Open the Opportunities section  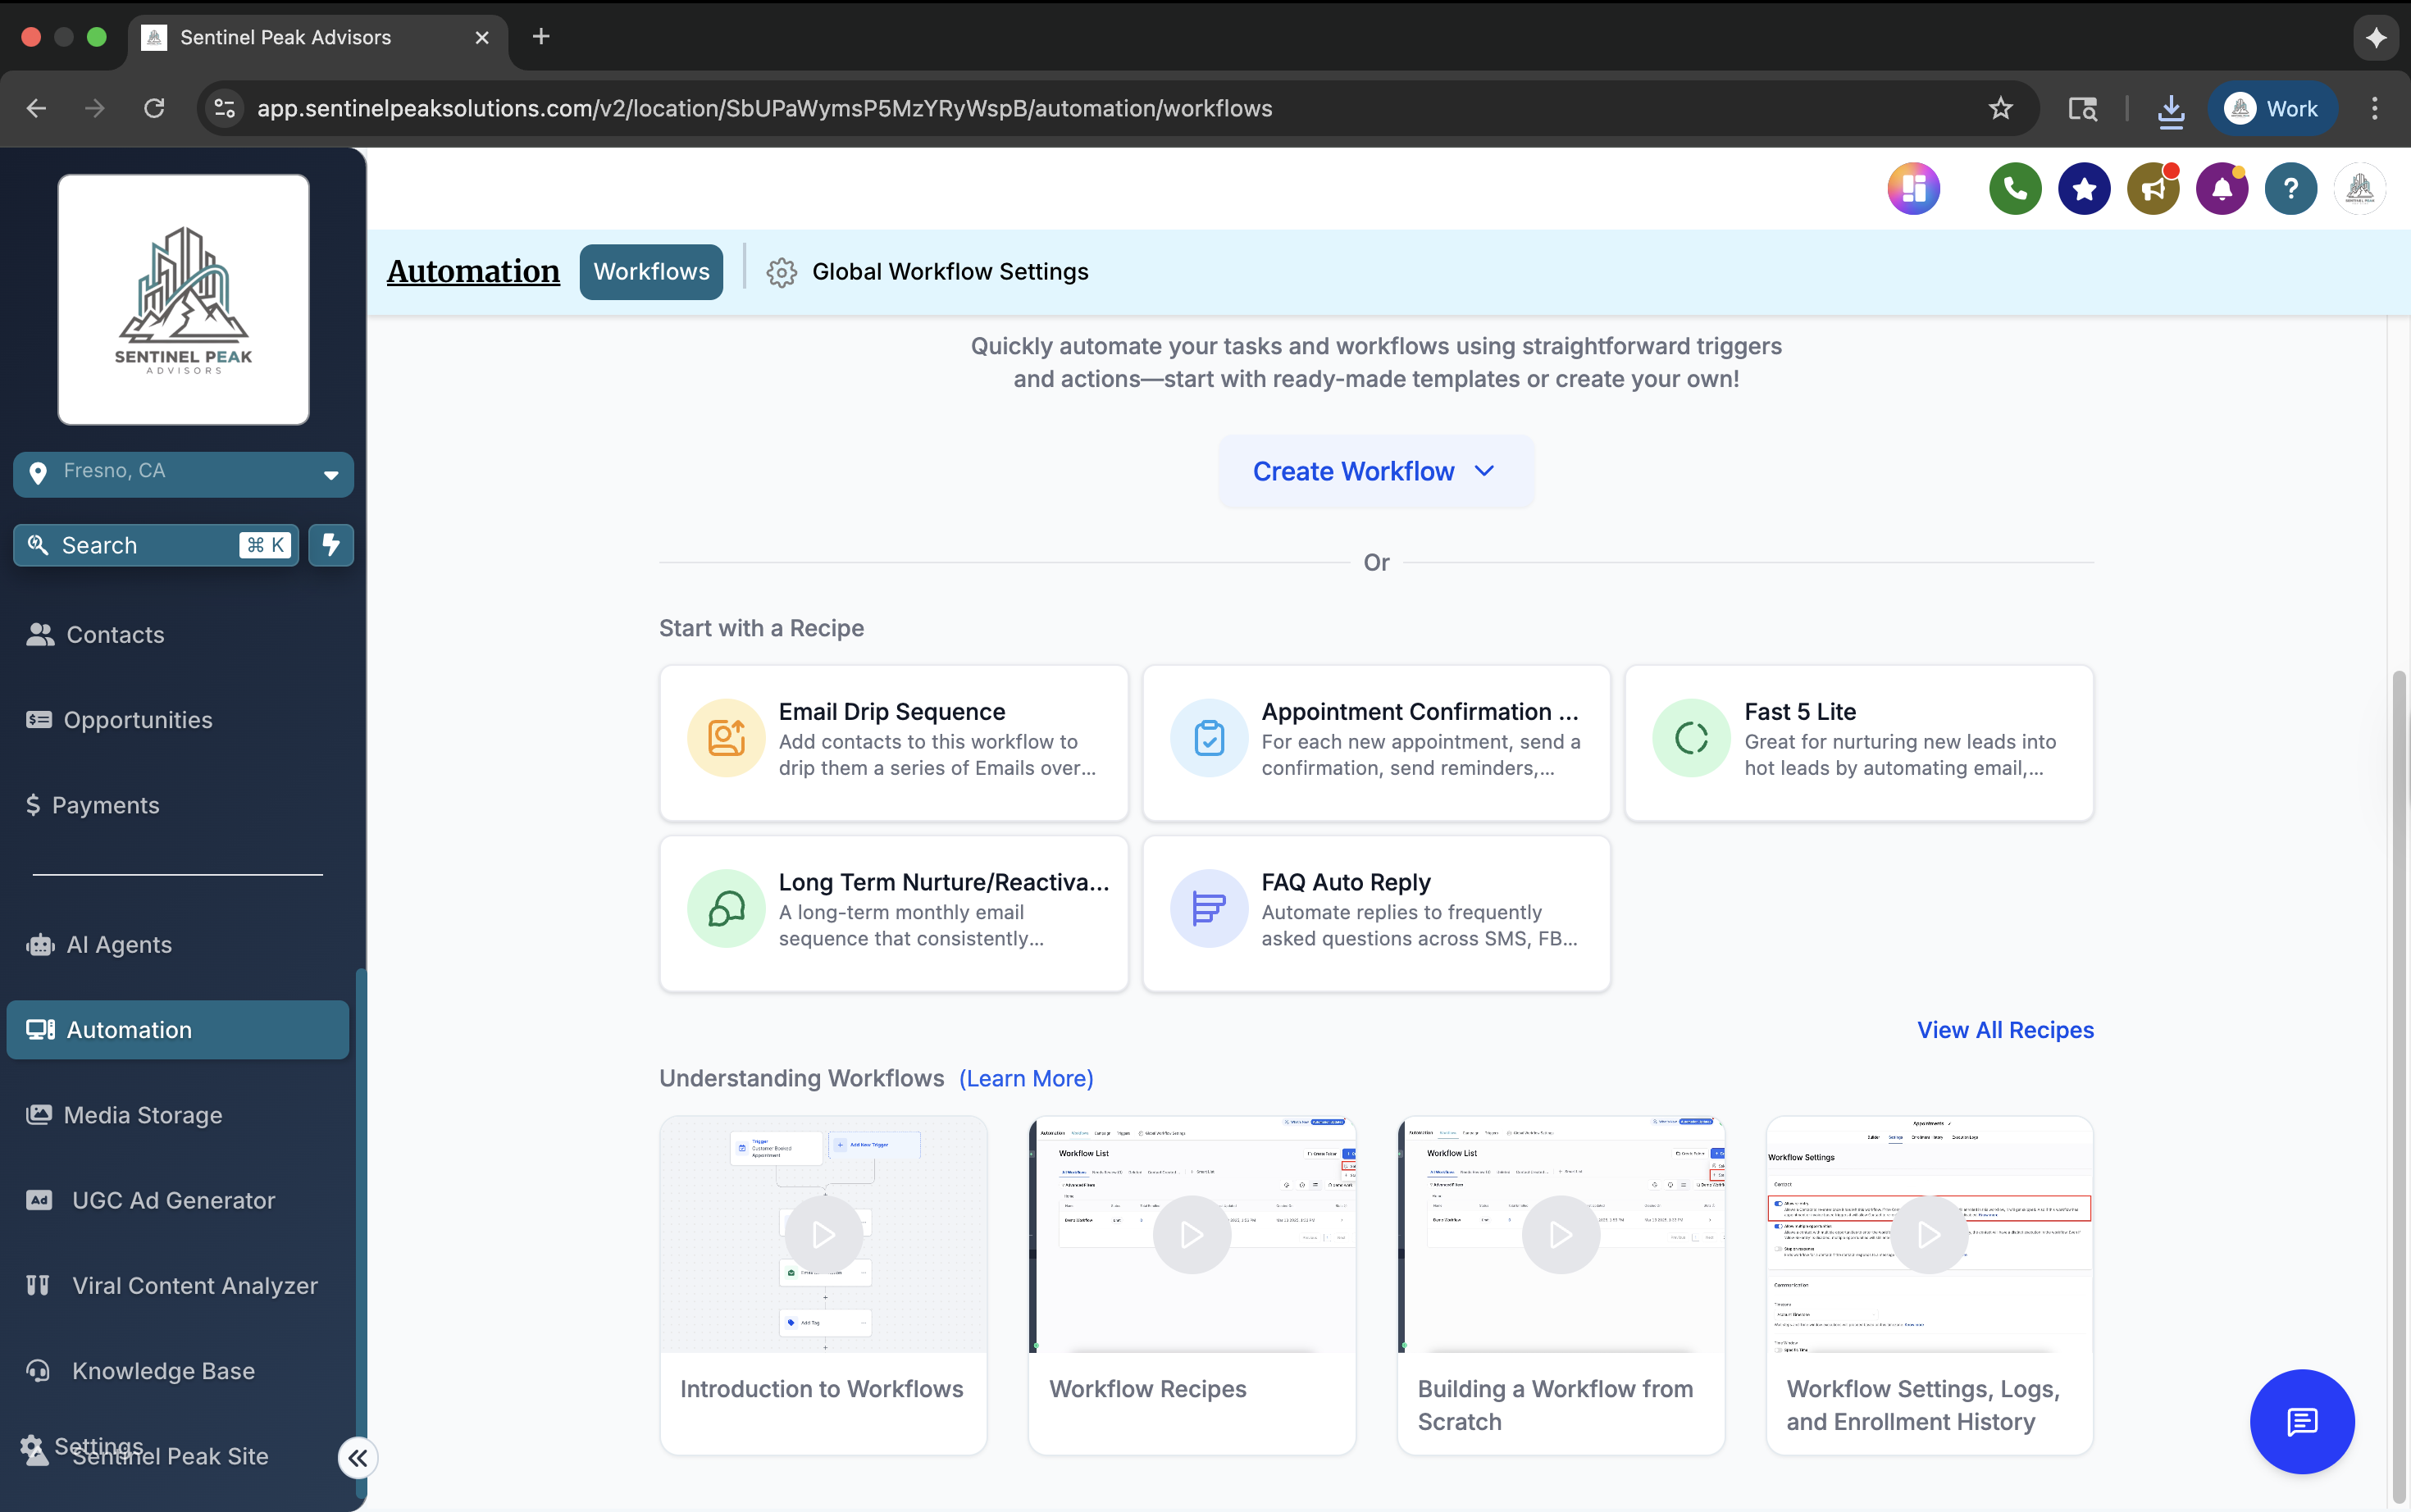click(x=137, y=719)
